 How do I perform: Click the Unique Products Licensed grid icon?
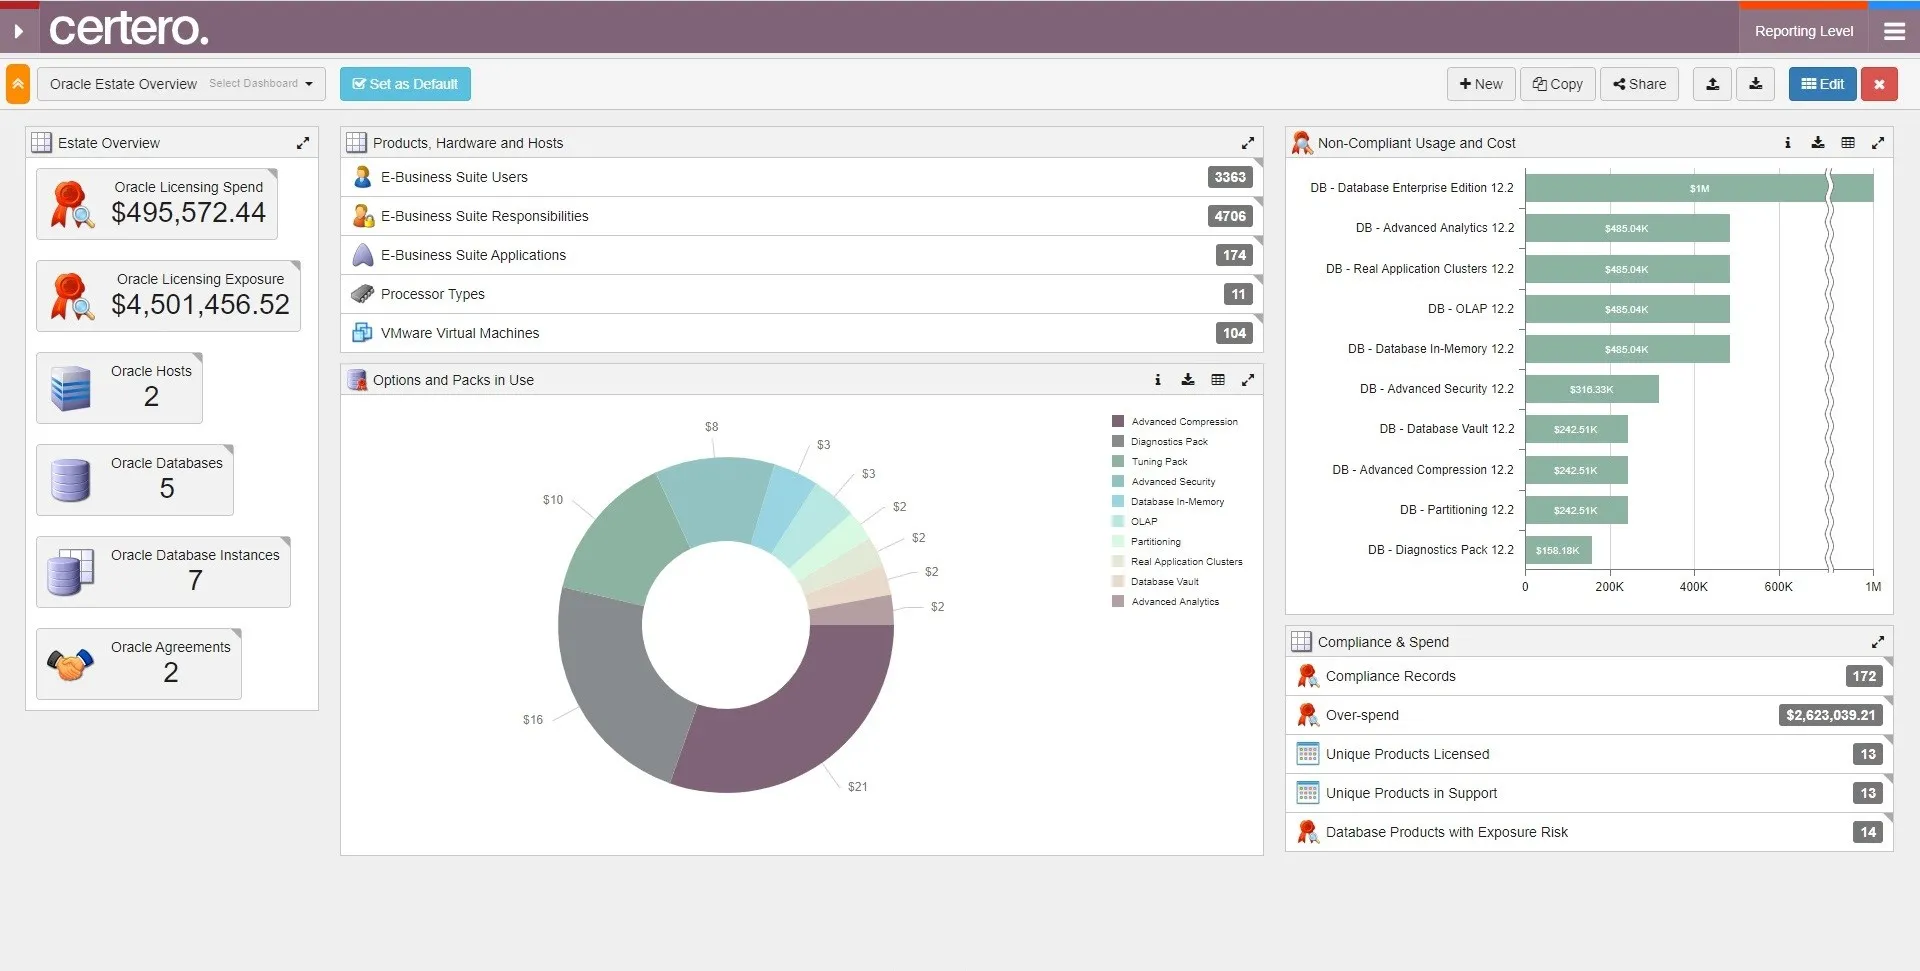click(1307, 754)
